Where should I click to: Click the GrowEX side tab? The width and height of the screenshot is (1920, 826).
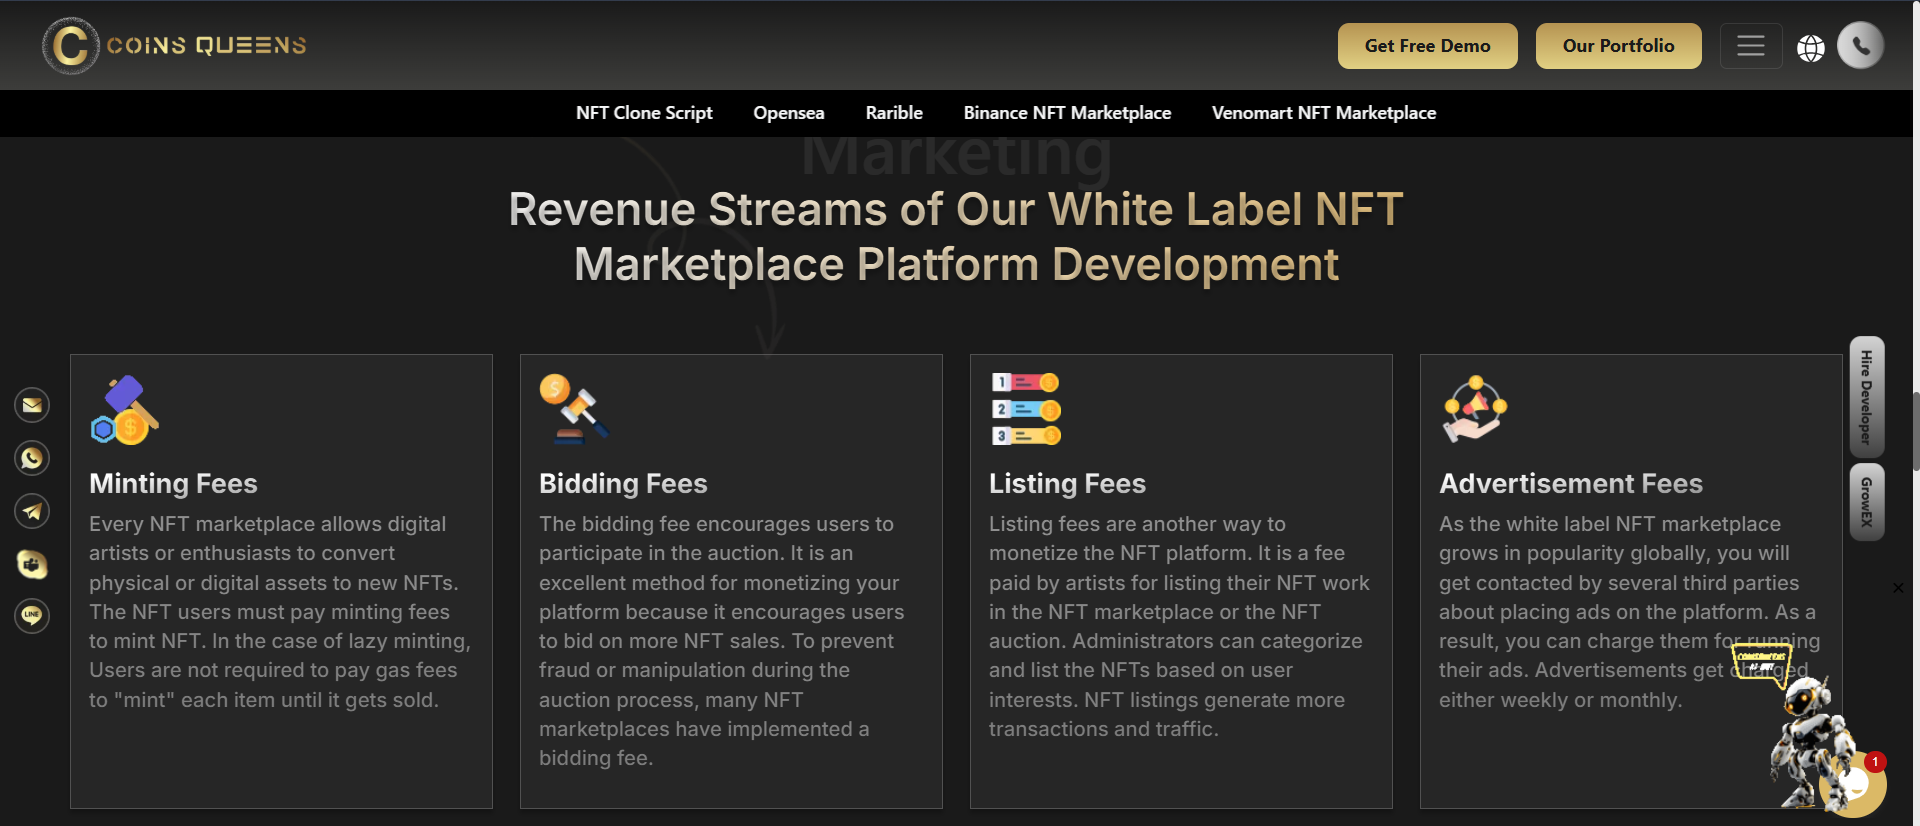coord(1867,502)
